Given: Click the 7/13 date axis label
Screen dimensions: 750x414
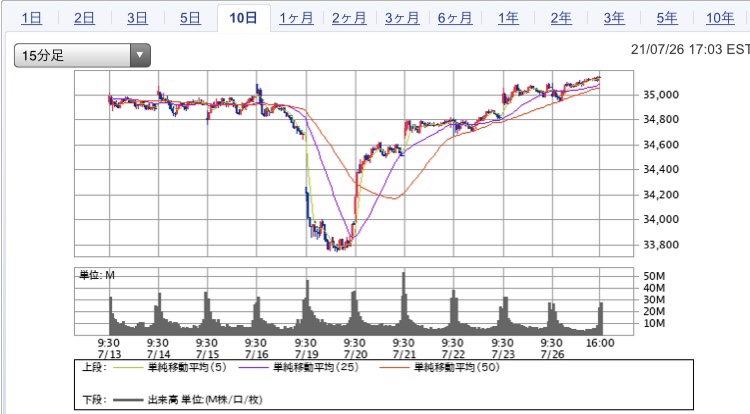Looking at the screenshot, I should [x=110, y=355].
